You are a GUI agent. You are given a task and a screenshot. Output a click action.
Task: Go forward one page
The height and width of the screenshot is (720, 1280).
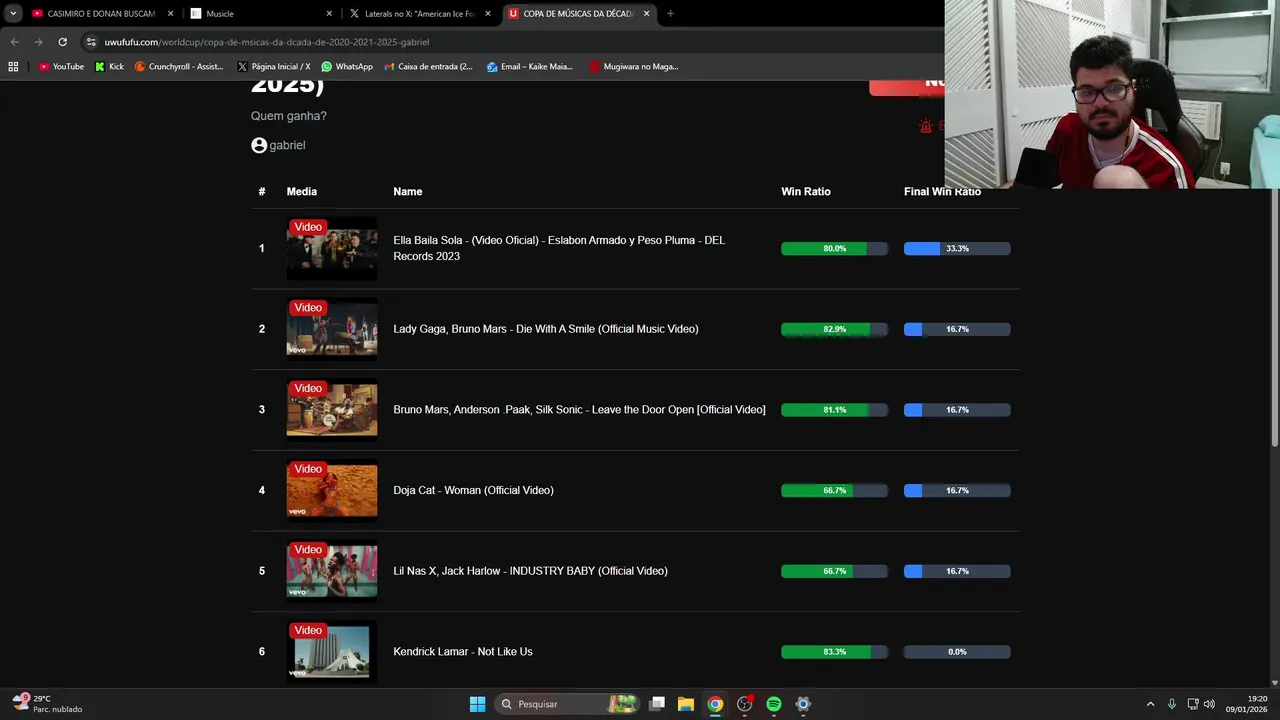38,42
